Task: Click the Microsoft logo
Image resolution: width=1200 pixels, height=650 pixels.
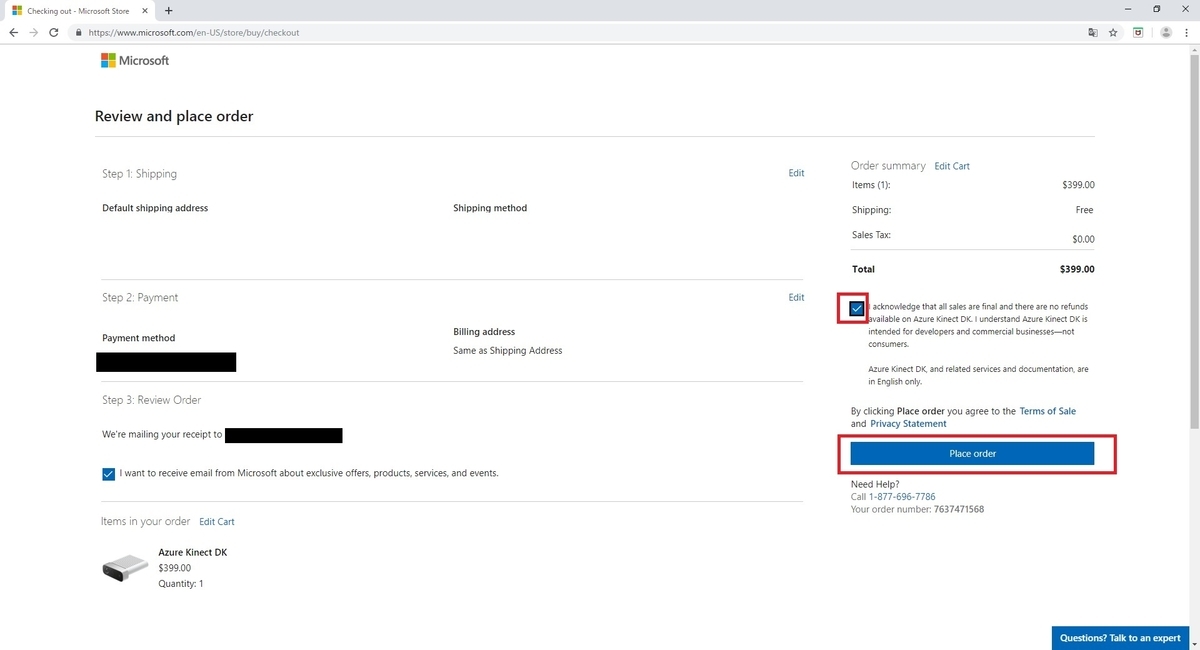Action: click(x=135, y=61)
